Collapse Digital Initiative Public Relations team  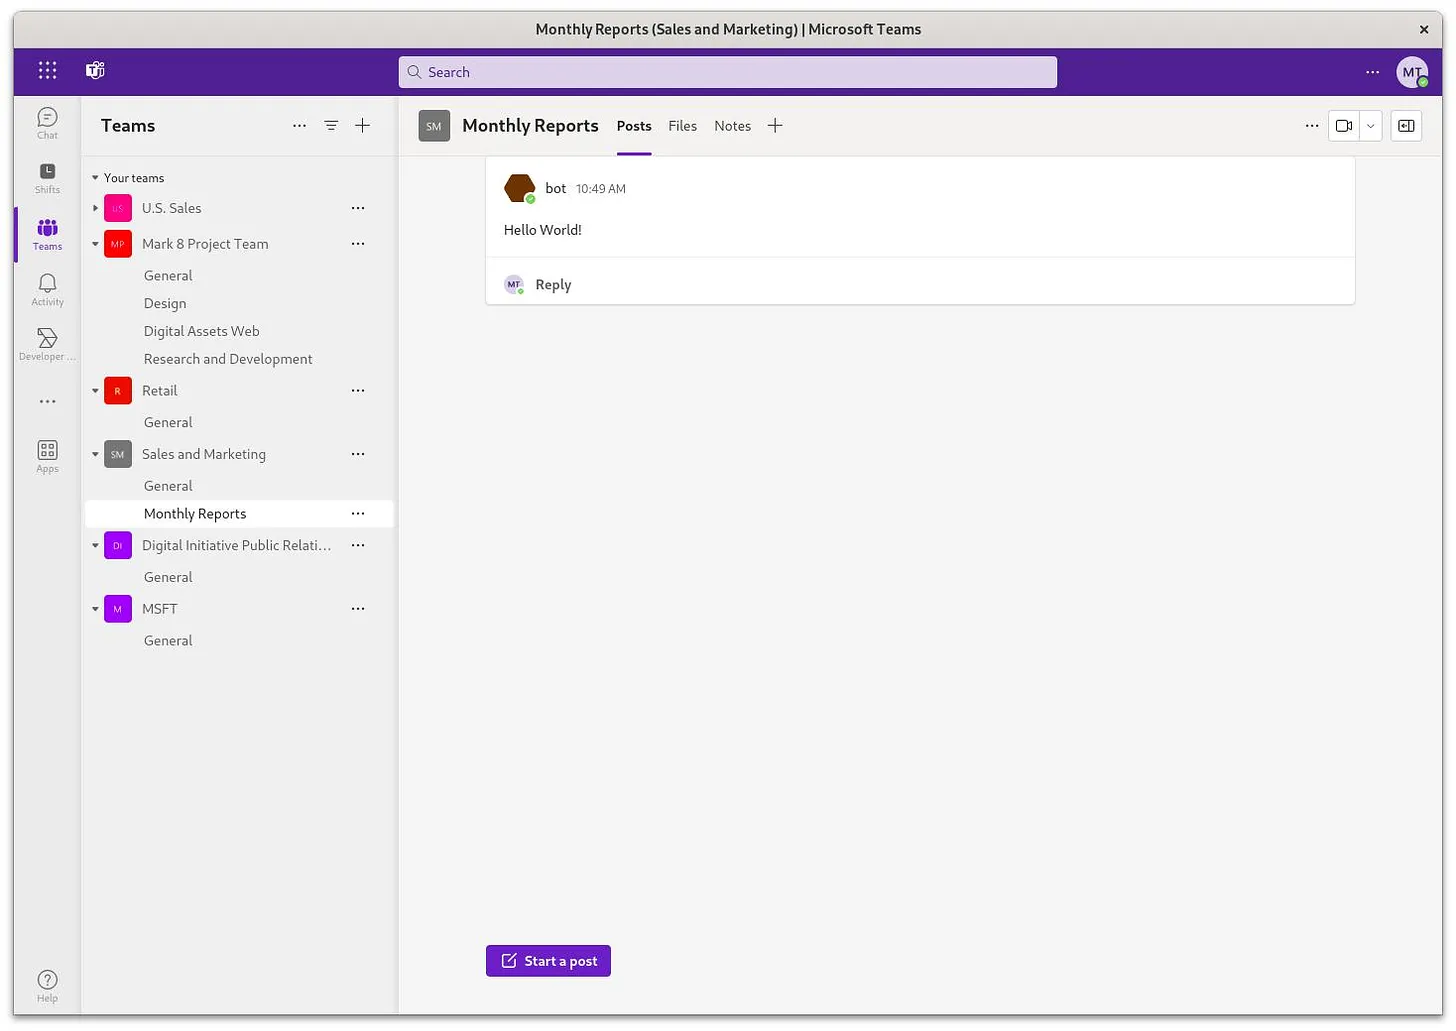95,546
